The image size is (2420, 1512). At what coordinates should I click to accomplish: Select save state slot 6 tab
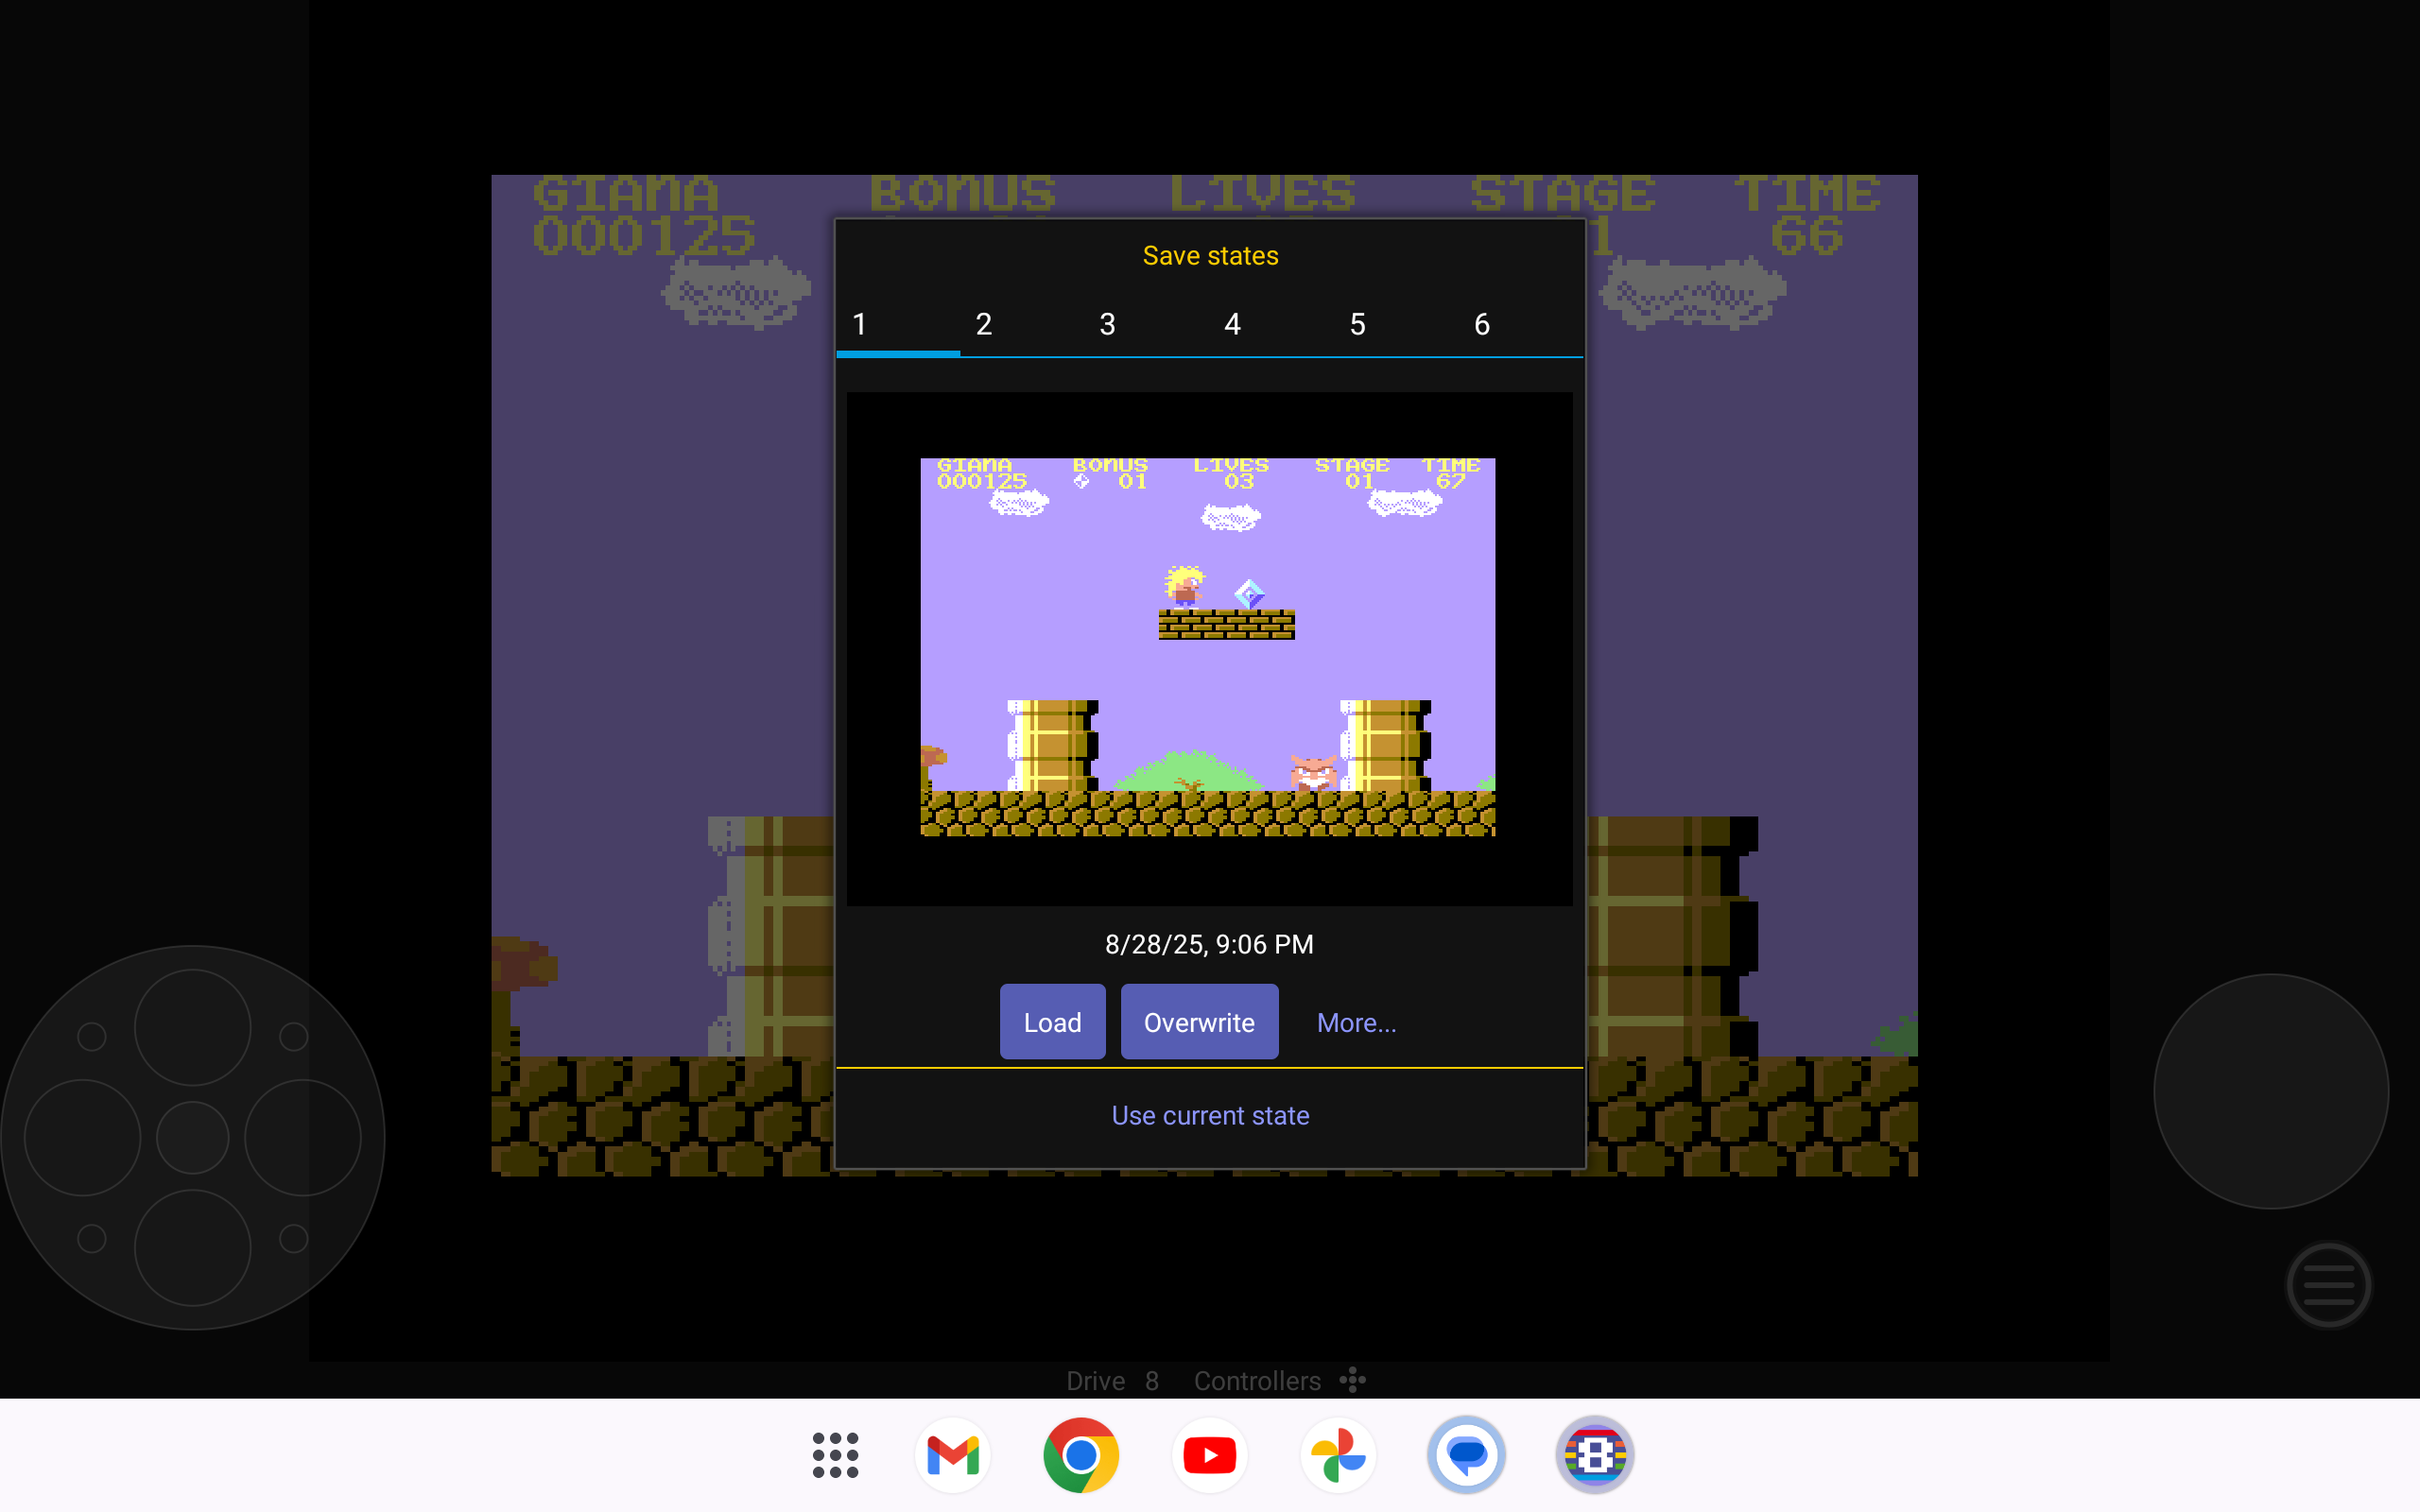[1482, 324]
